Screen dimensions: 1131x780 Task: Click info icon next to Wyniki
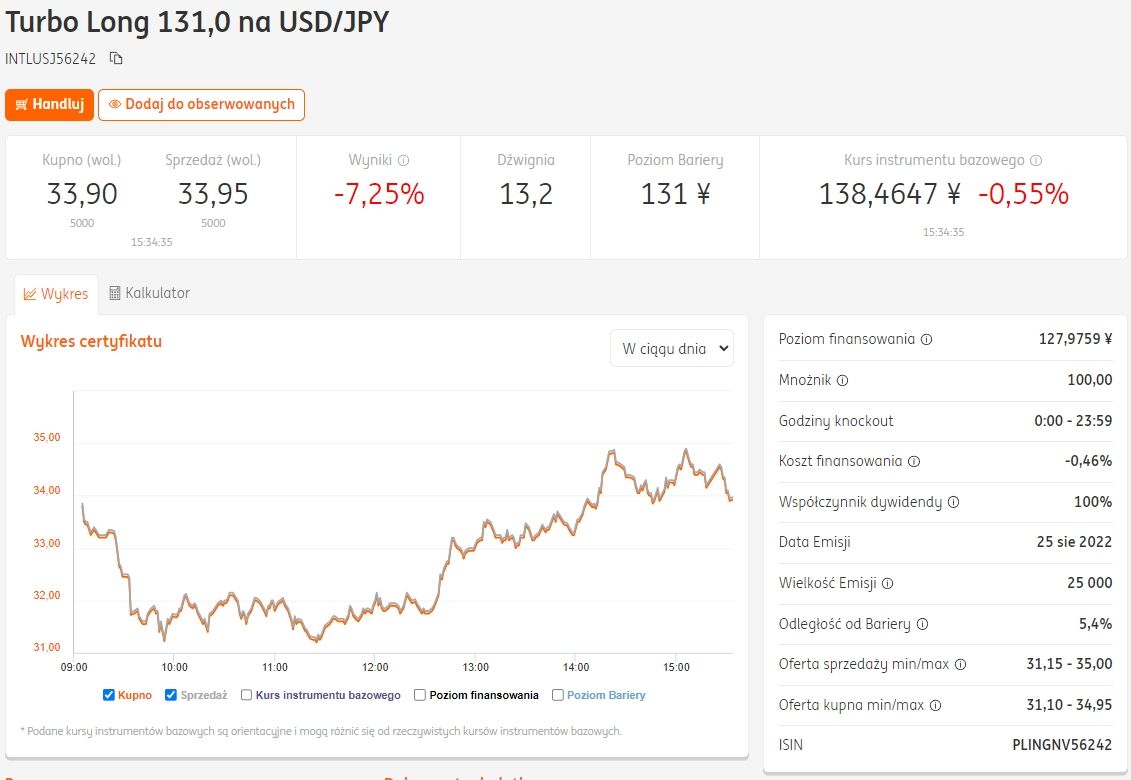tap(404, 160)
